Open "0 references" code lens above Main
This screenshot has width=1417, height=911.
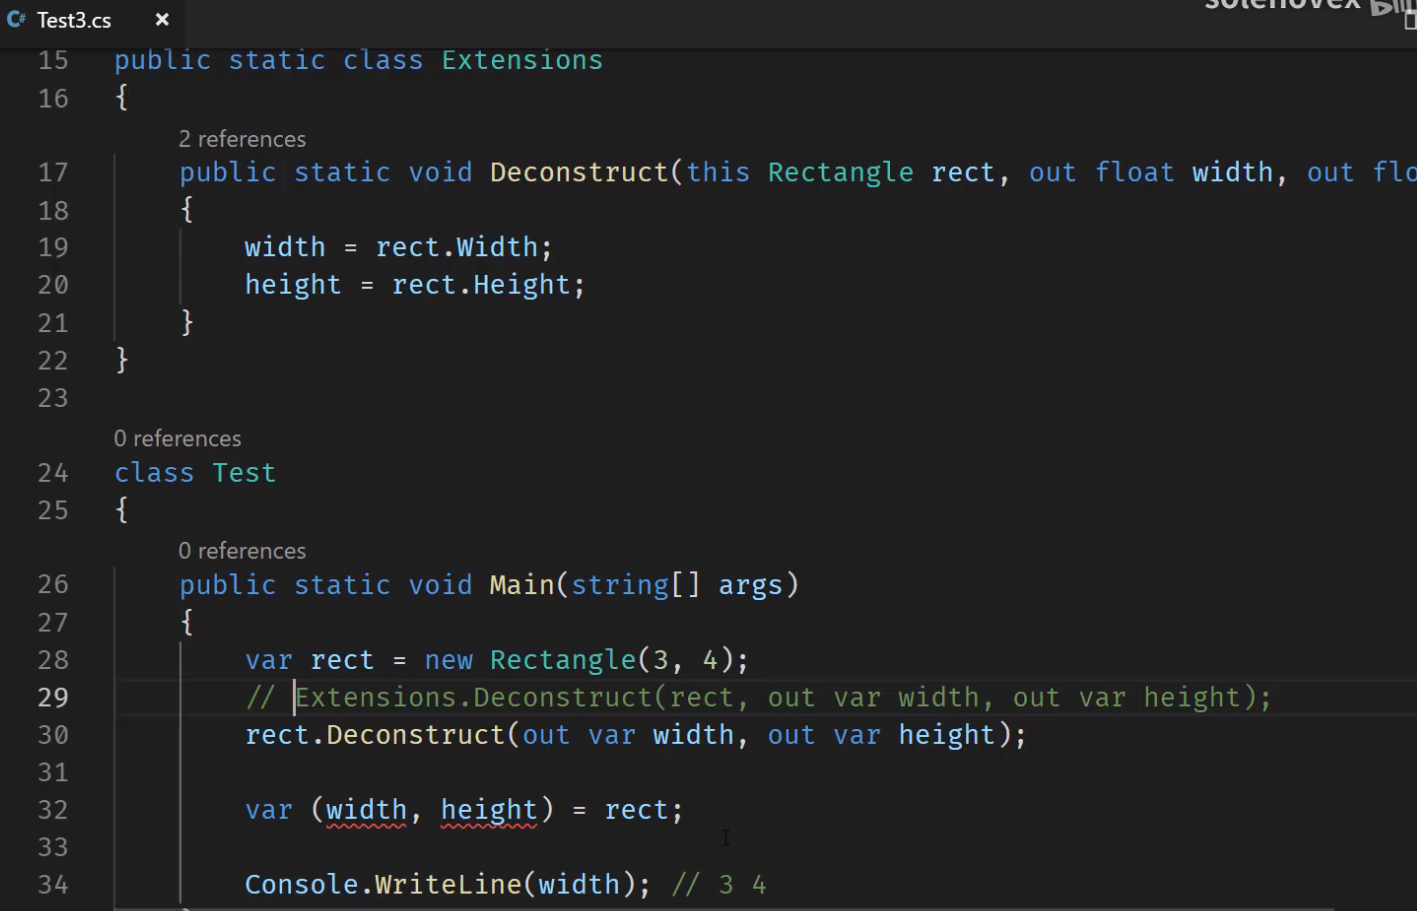click(x=242, y=551)
